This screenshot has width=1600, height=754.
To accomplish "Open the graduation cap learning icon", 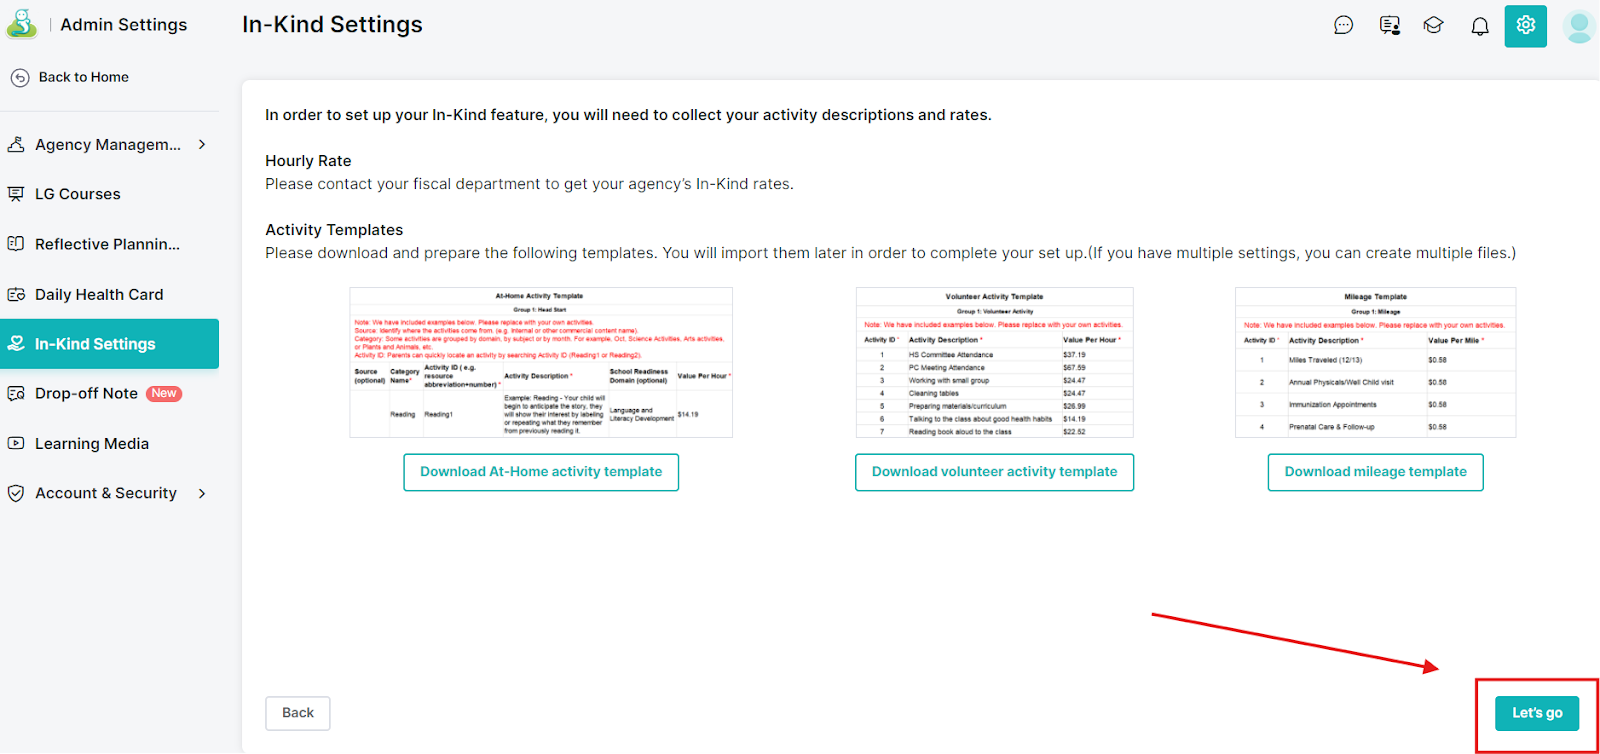I will (x=1434, y=25).
